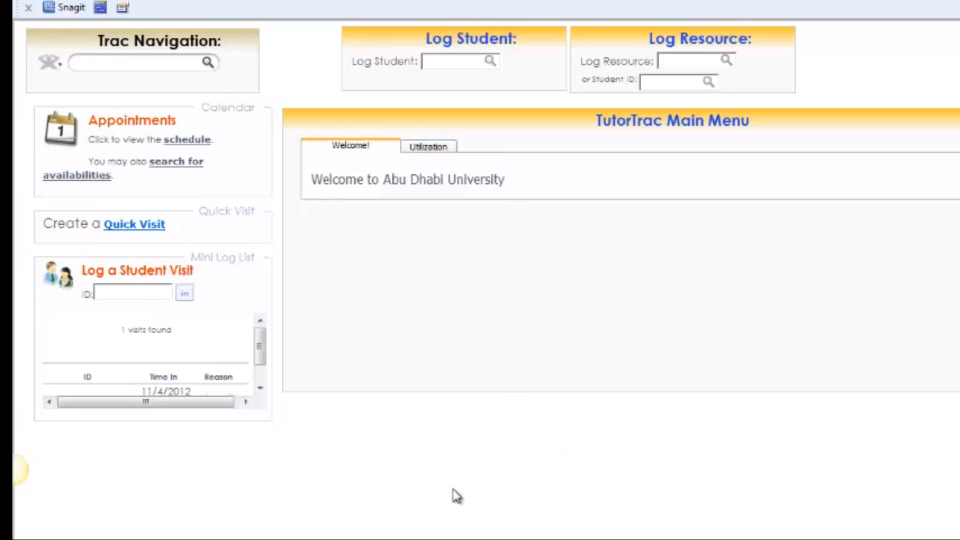Click the Snagit toolbar icon
Viewport: 960px width, 540px height.
tap(64, 7)
